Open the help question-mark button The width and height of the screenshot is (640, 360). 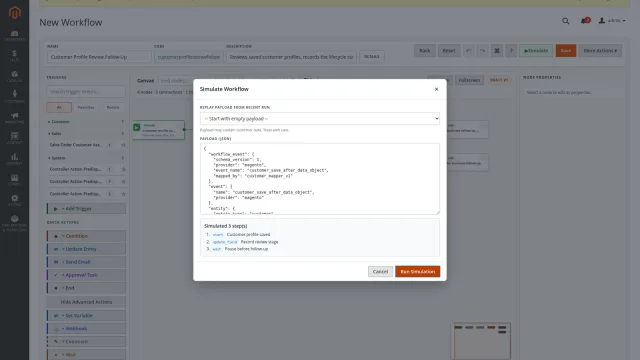coord(511,51)
